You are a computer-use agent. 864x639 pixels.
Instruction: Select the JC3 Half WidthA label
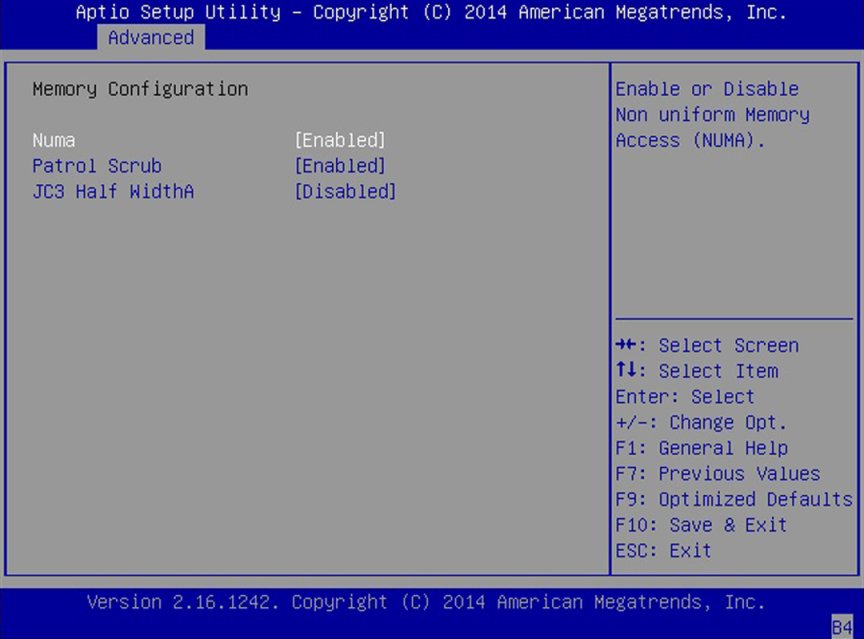pyautogui.click(x=113, y=191)
